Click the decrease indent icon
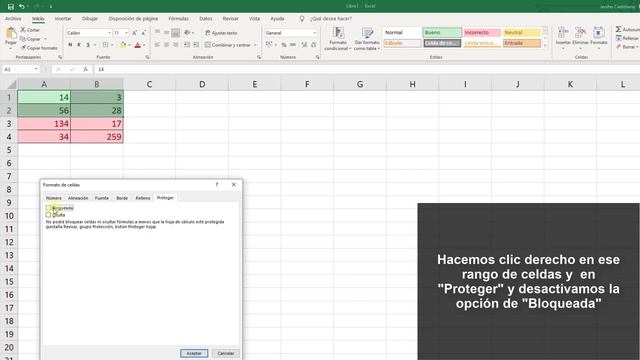 tap(187, 45)
